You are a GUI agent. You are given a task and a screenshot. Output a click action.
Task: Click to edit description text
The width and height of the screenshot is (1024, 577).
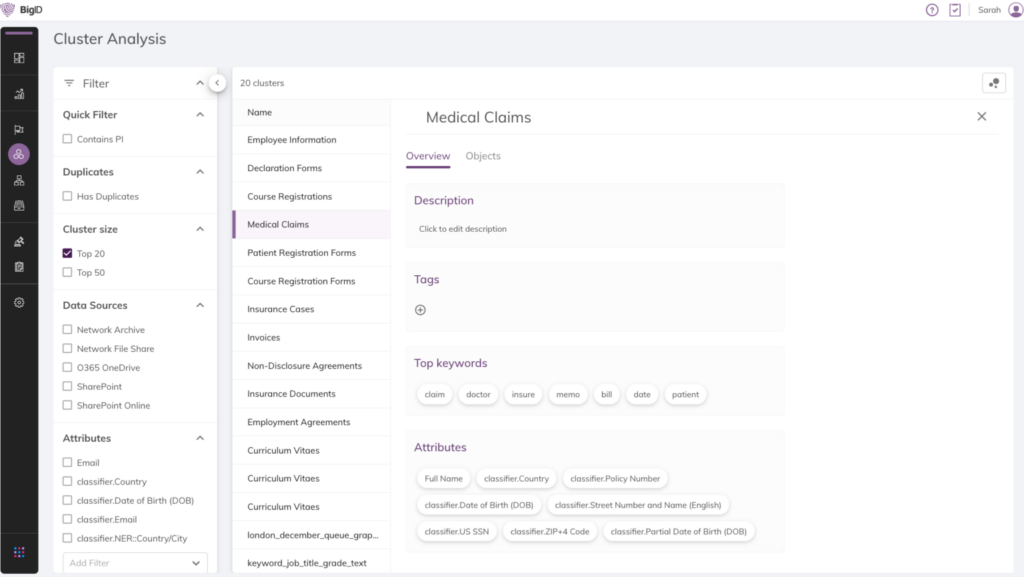click(463, 229)
